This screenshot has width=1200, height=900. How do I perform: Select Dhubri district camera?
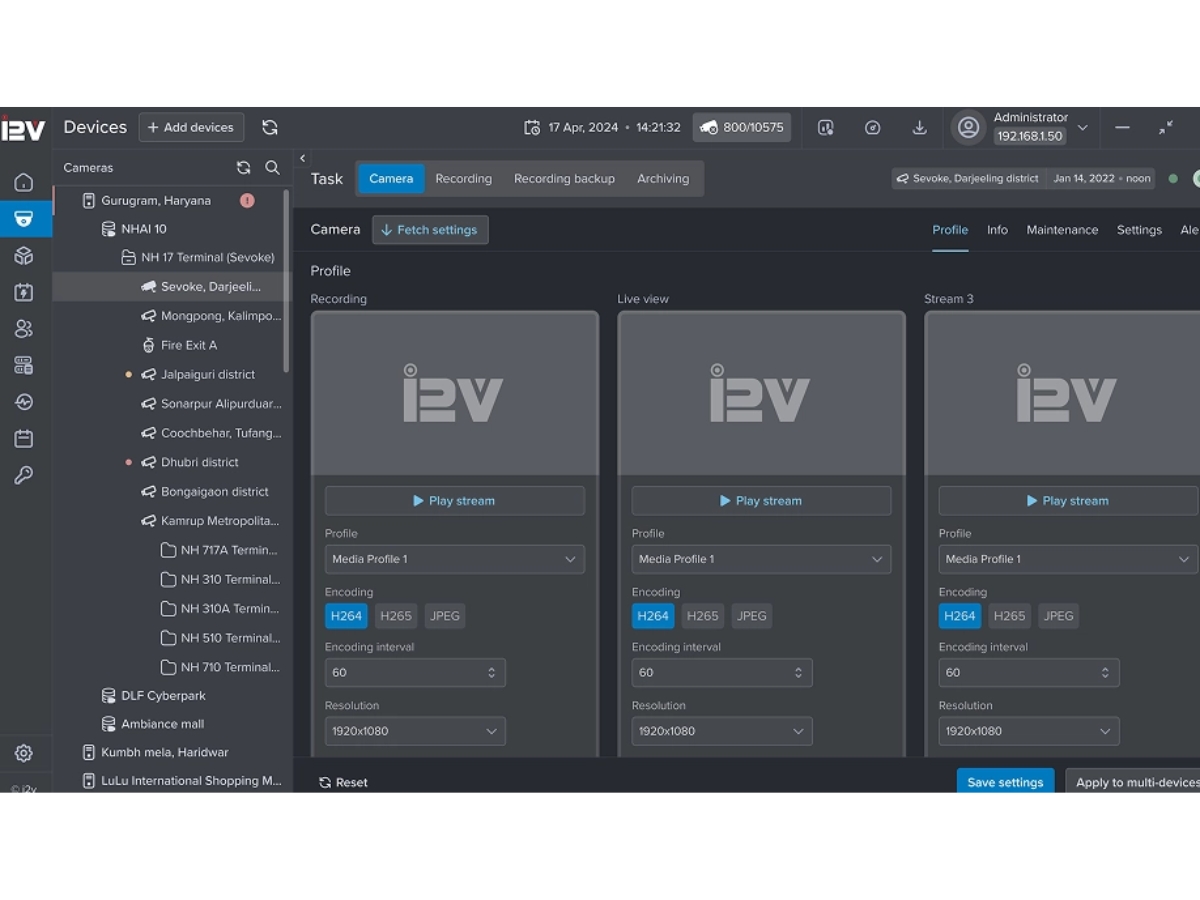(200, 462)
